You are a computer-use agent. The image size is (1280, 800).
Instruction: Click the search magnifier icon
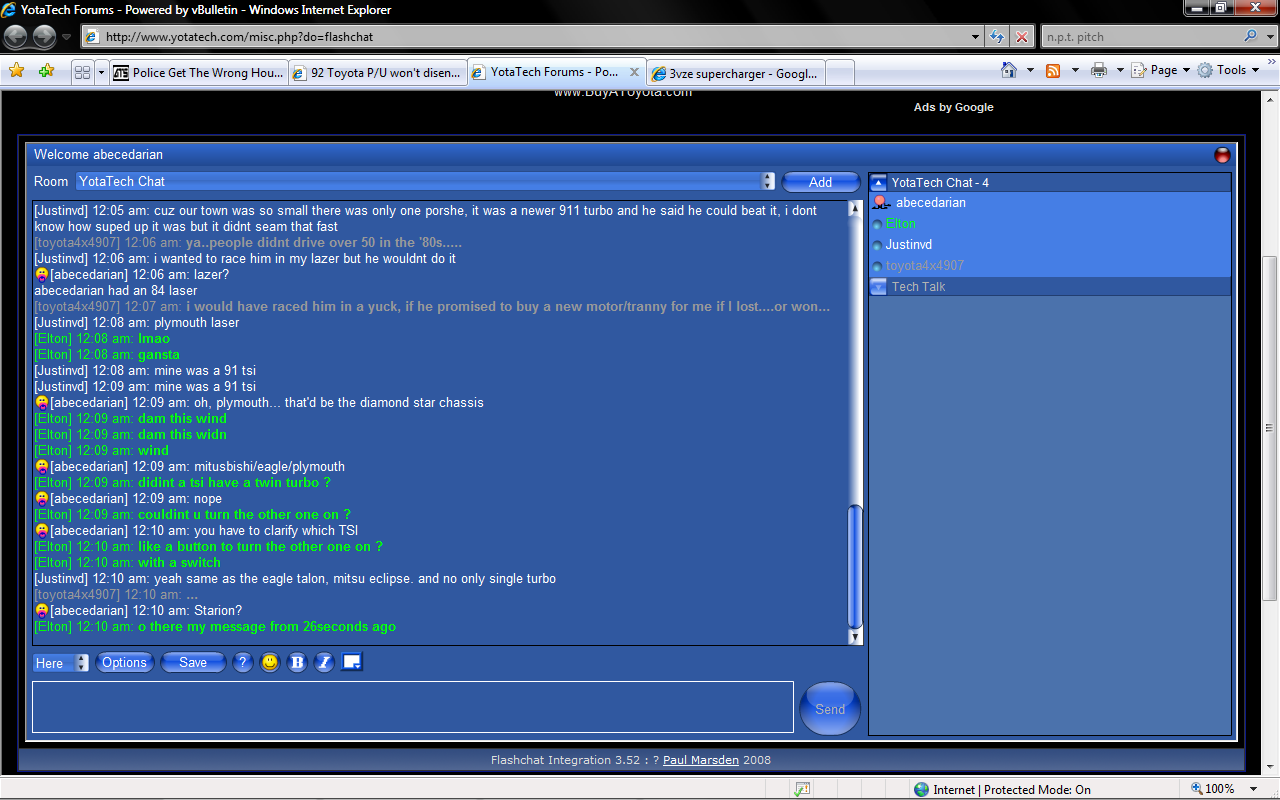[1250, 36]
